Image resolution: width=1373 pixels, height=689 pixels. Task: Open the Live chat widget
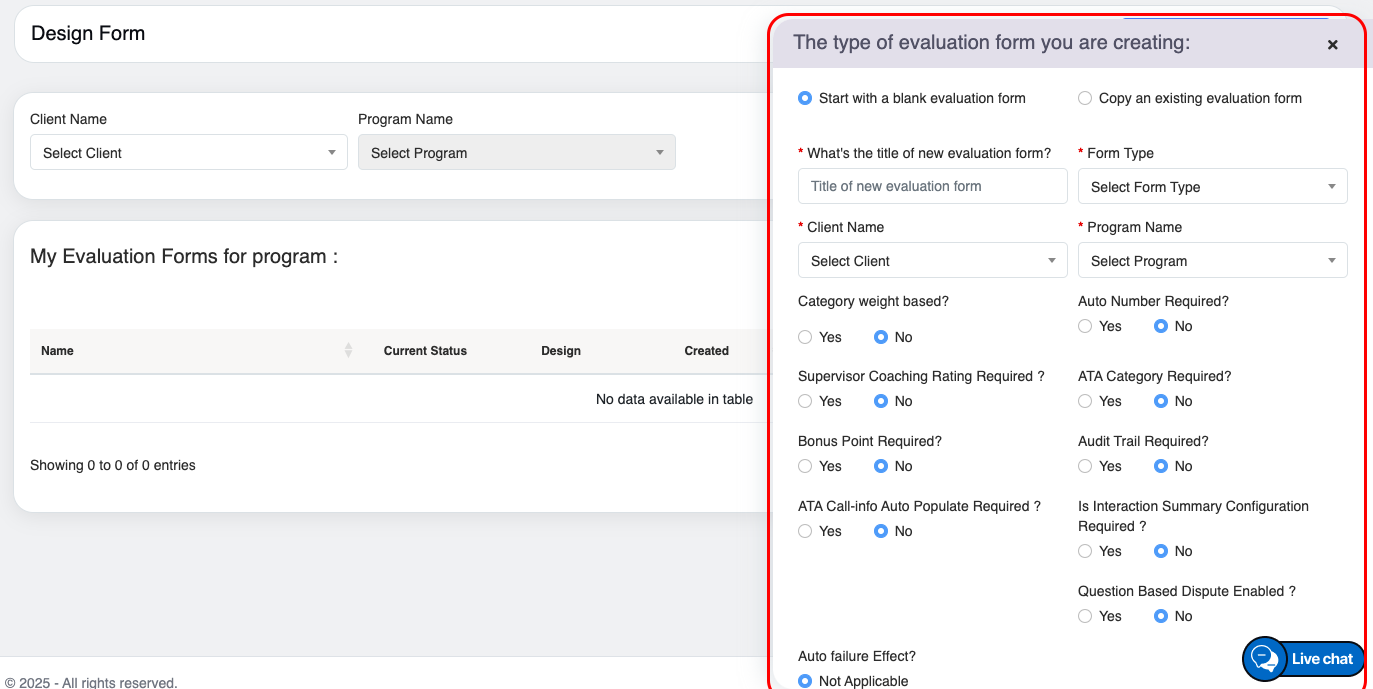(1303, 659)
